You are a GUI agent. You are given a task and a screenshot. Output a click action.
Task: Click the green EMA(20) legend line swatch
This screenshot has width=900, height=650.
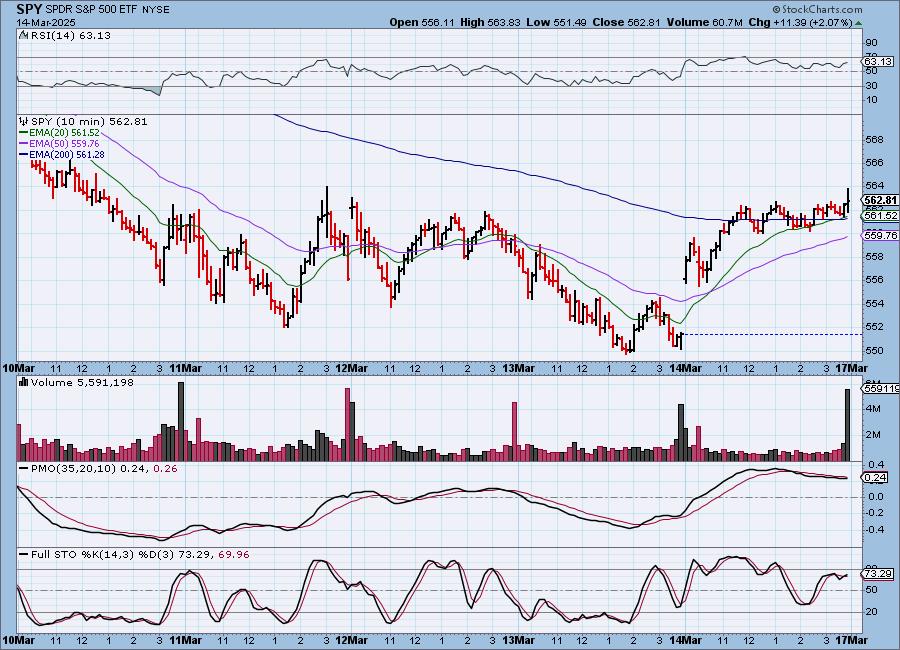click(24, 133)
